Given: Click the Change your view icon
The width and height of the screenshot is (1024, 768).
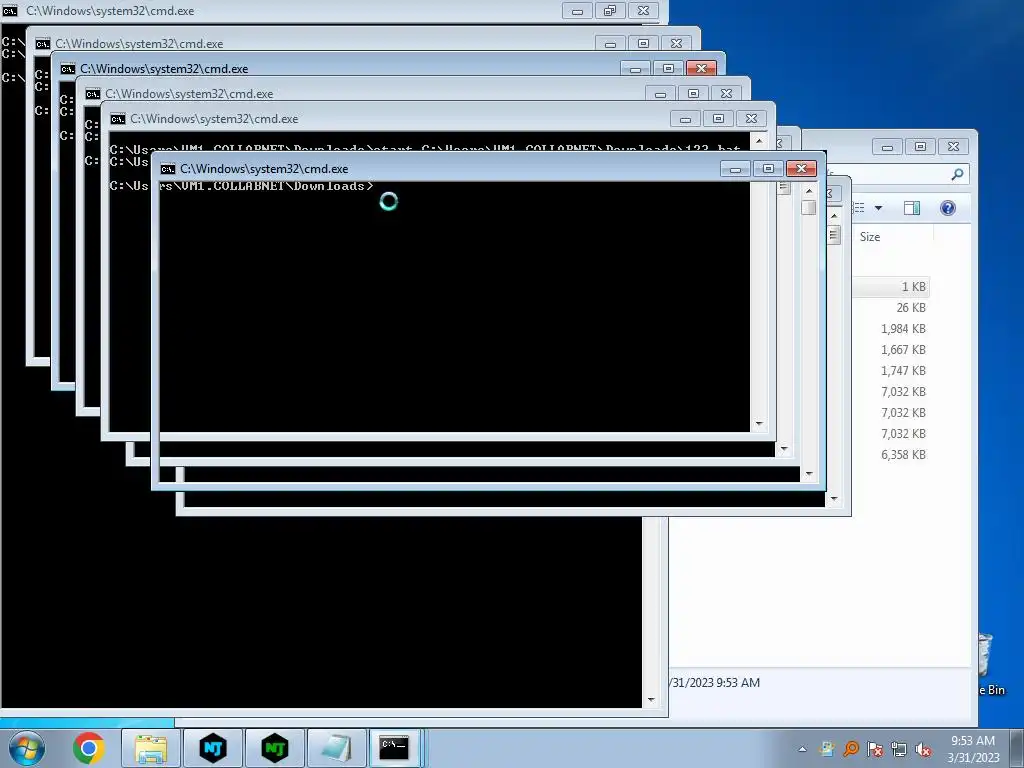Looking at the screenshot, I should coord(860,208).
